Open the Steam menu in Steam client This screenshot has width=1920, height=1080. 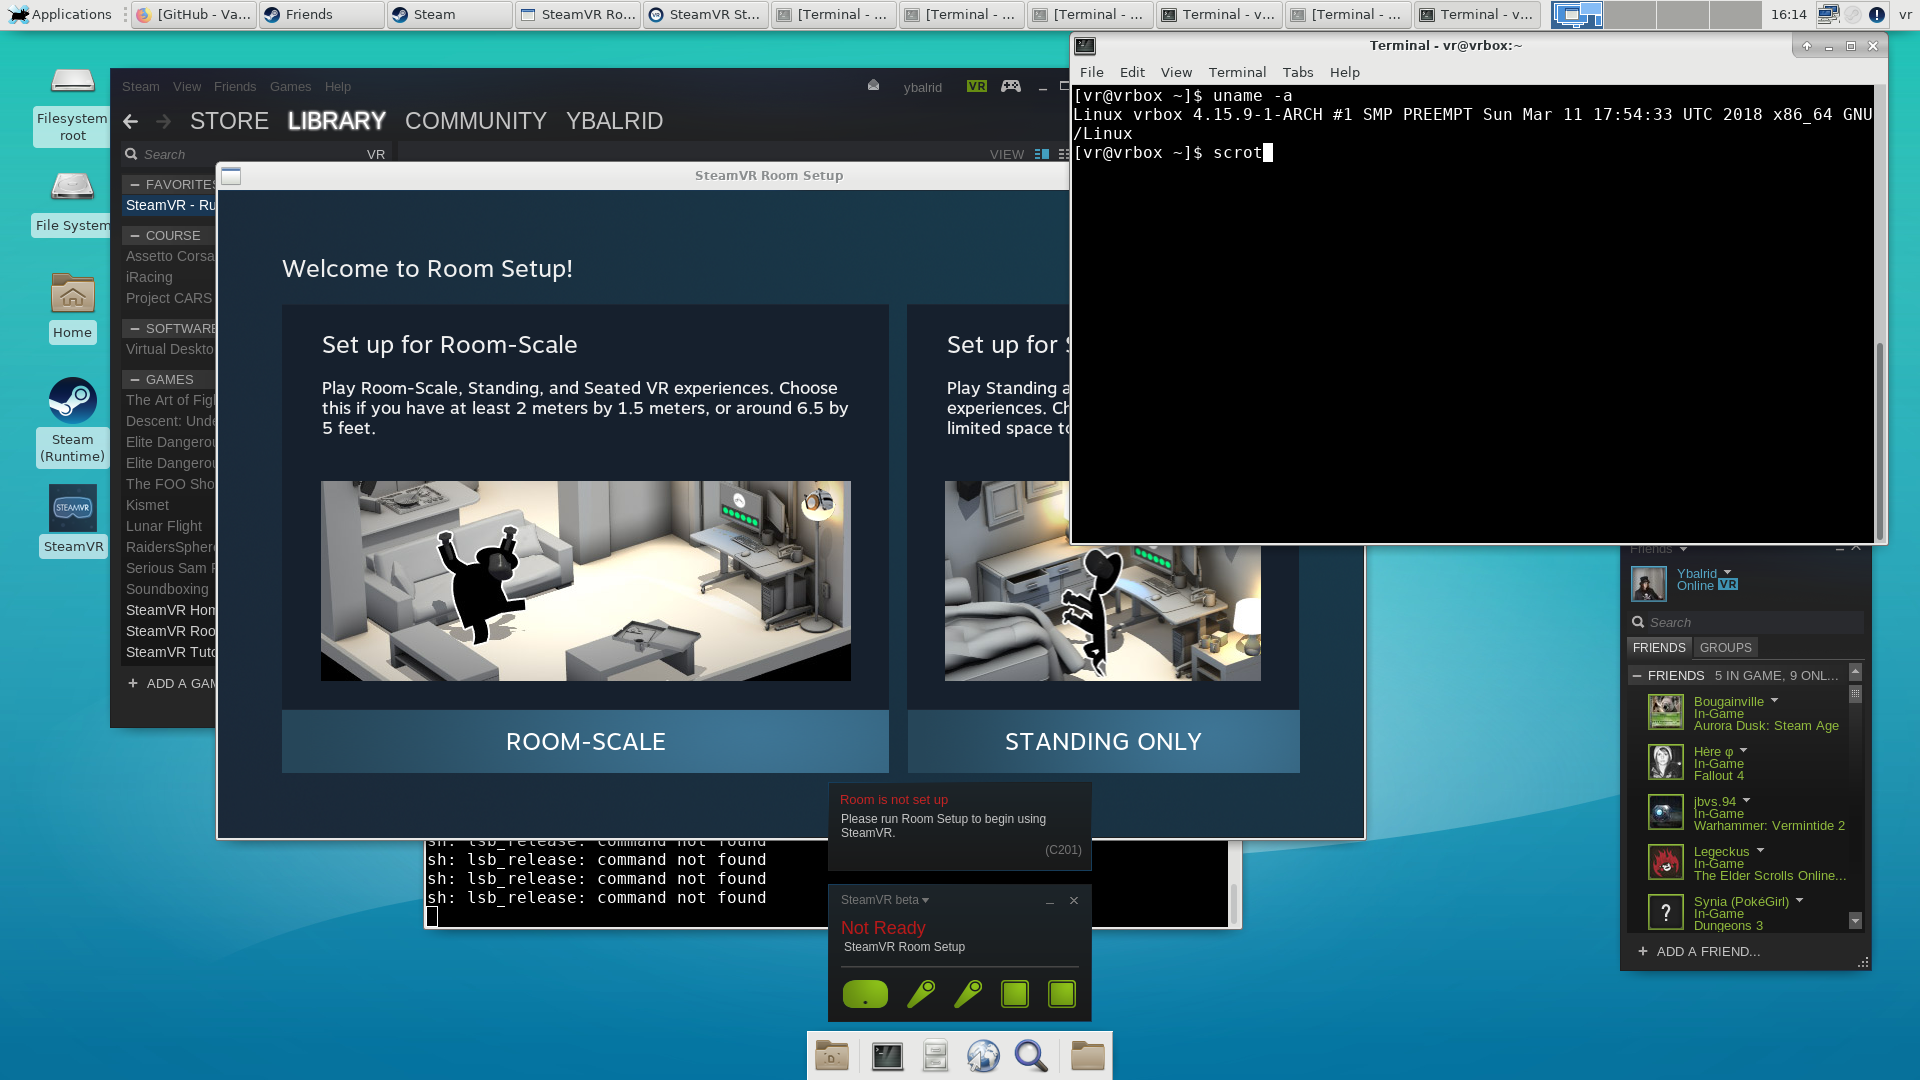(141, 87)
